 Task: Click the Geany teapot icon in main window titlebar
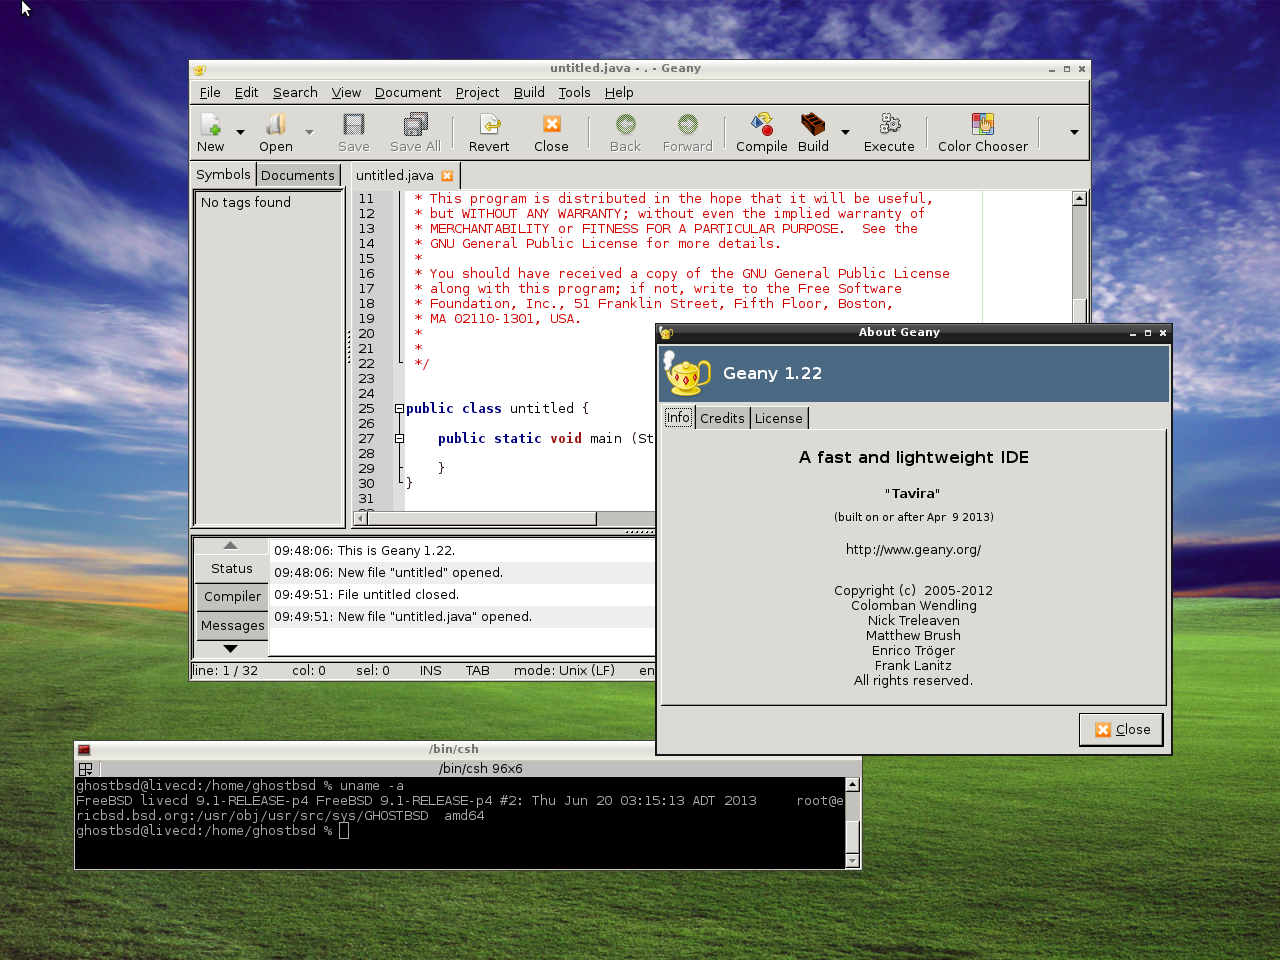199,69
